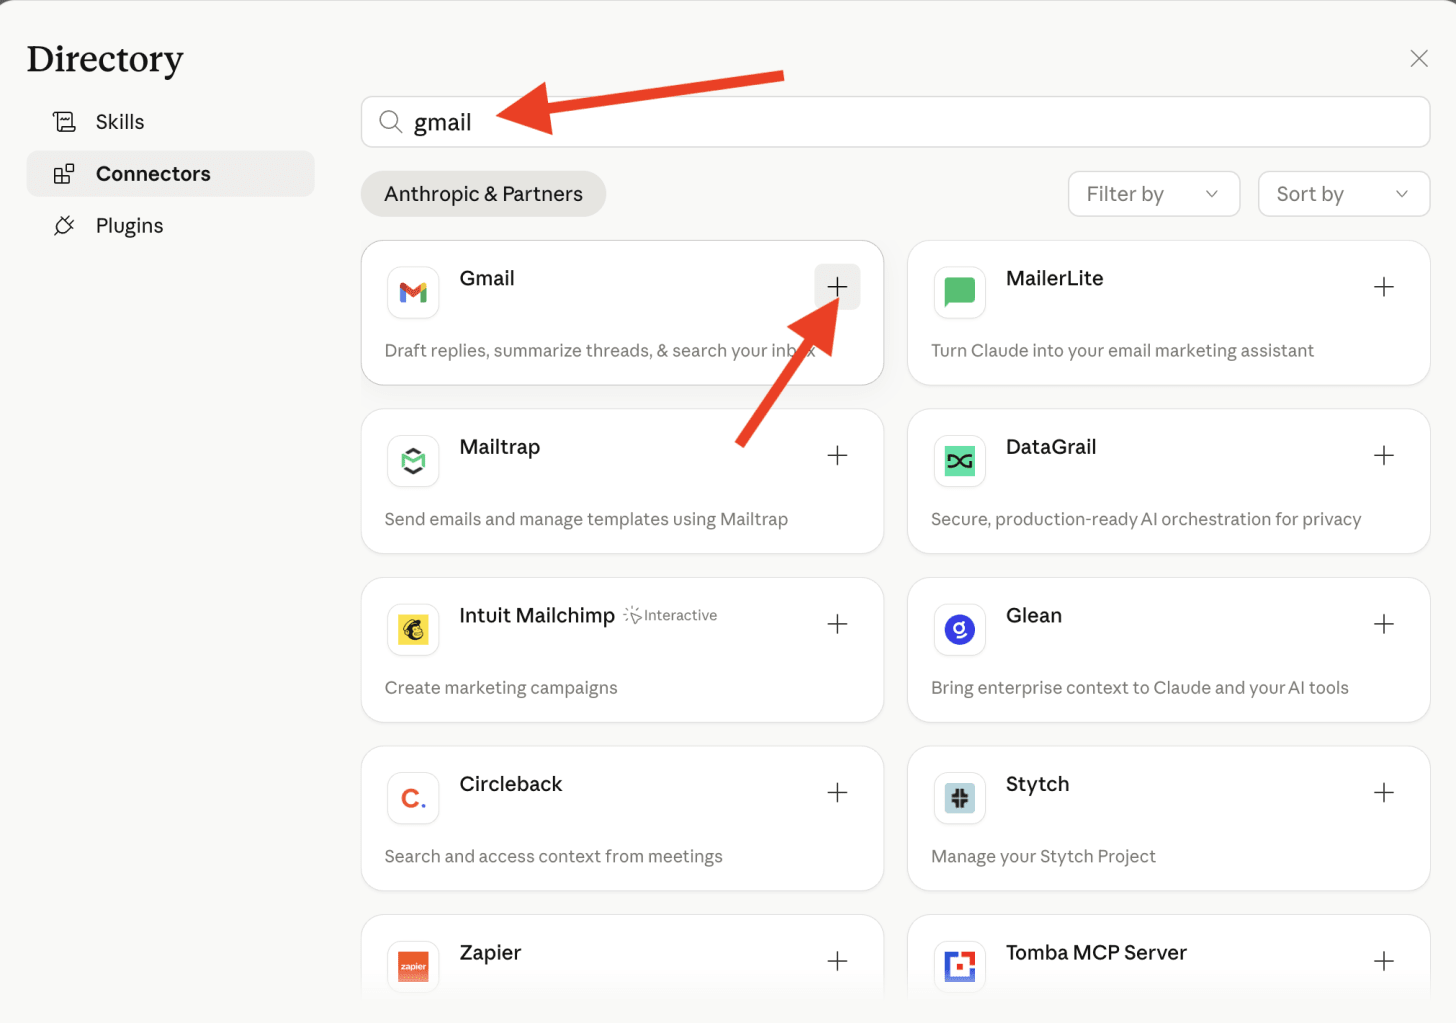1456x1023 pixels.
Task: Click "Create marketing campaigns" description
Action: pos(501,688)
